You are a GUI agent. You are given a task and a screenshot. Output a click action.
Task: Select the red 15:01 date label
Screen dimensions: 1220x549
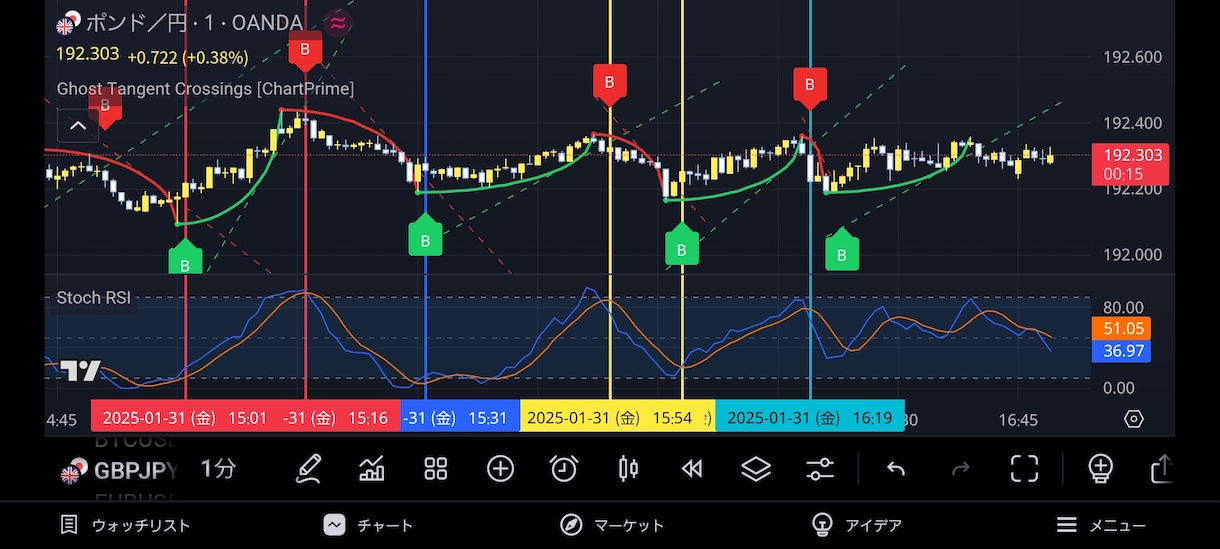click(x=185, y=418)
